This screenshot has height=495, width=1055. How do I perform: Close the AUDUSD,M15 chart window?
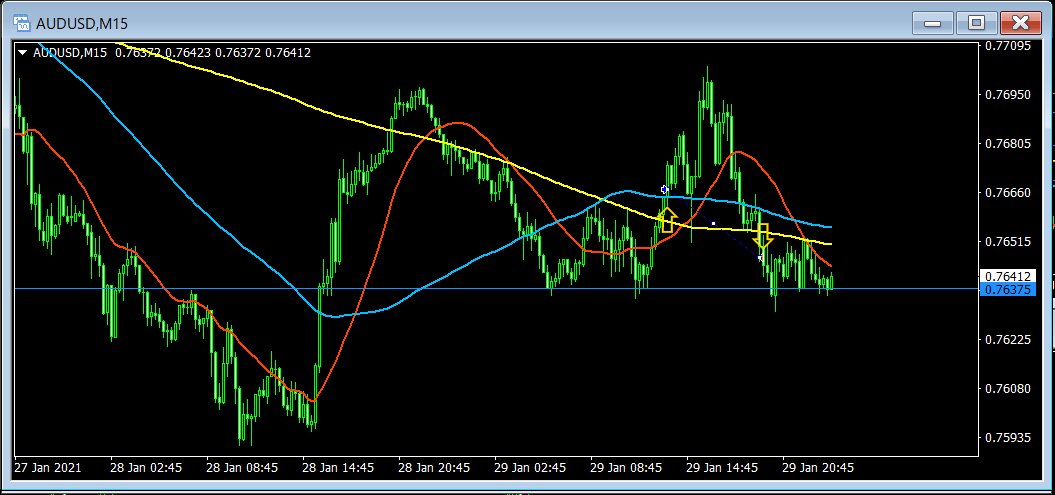[1021, 24]
